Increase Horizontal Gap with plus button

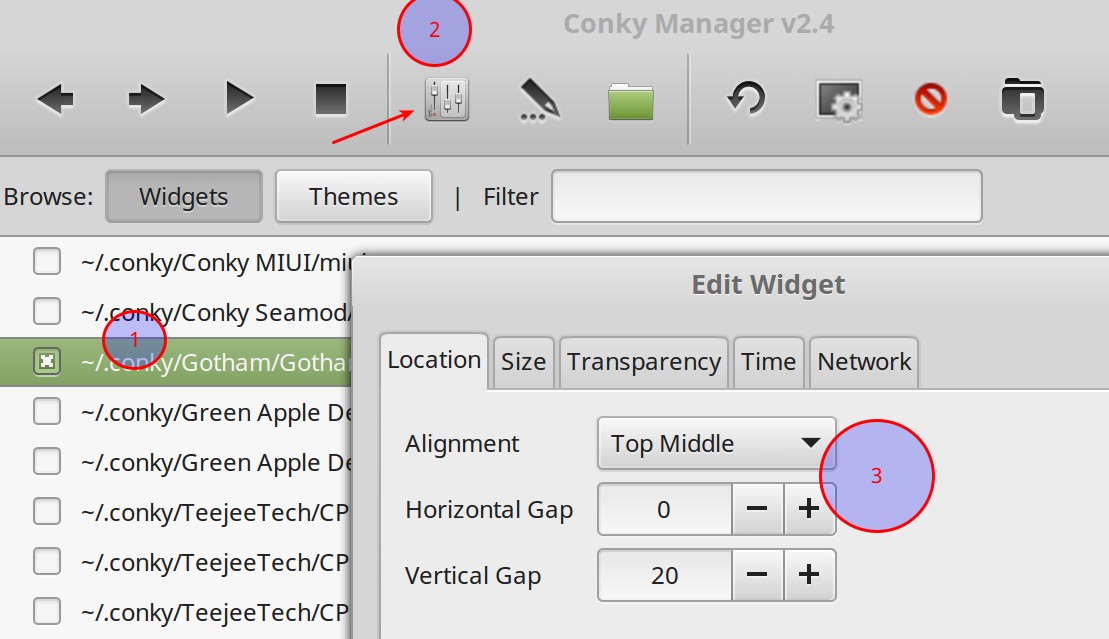click(x=809, y=509)
